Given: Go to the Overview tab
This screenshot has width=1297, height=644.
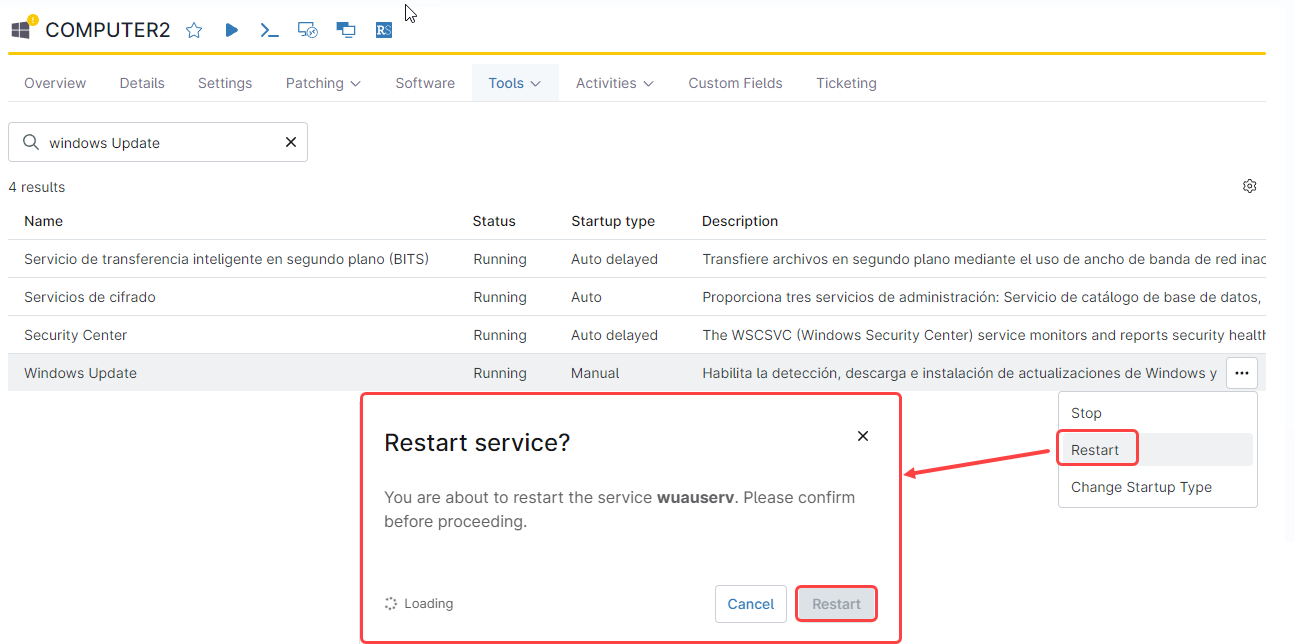Looking at the screenshot, I should (55, 83).
